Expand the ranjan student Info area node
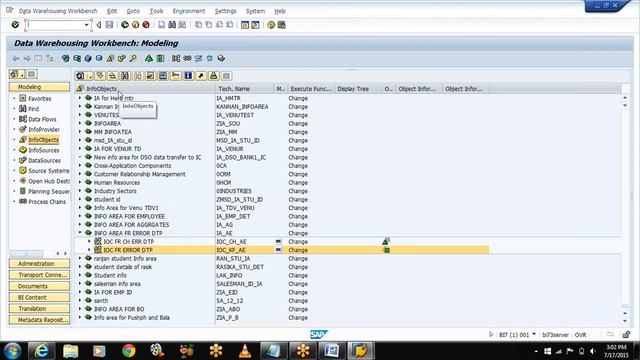 (x=80, y=258)
